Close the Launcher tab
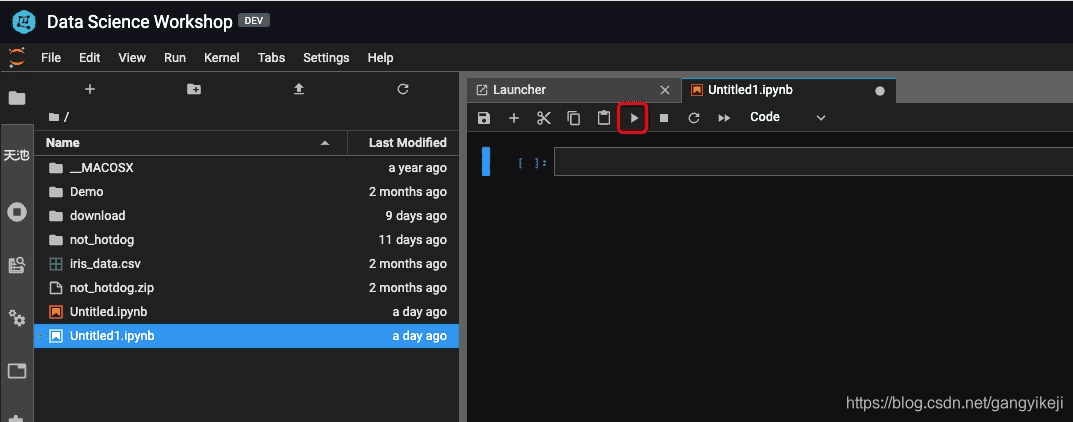 coord(664,90)
